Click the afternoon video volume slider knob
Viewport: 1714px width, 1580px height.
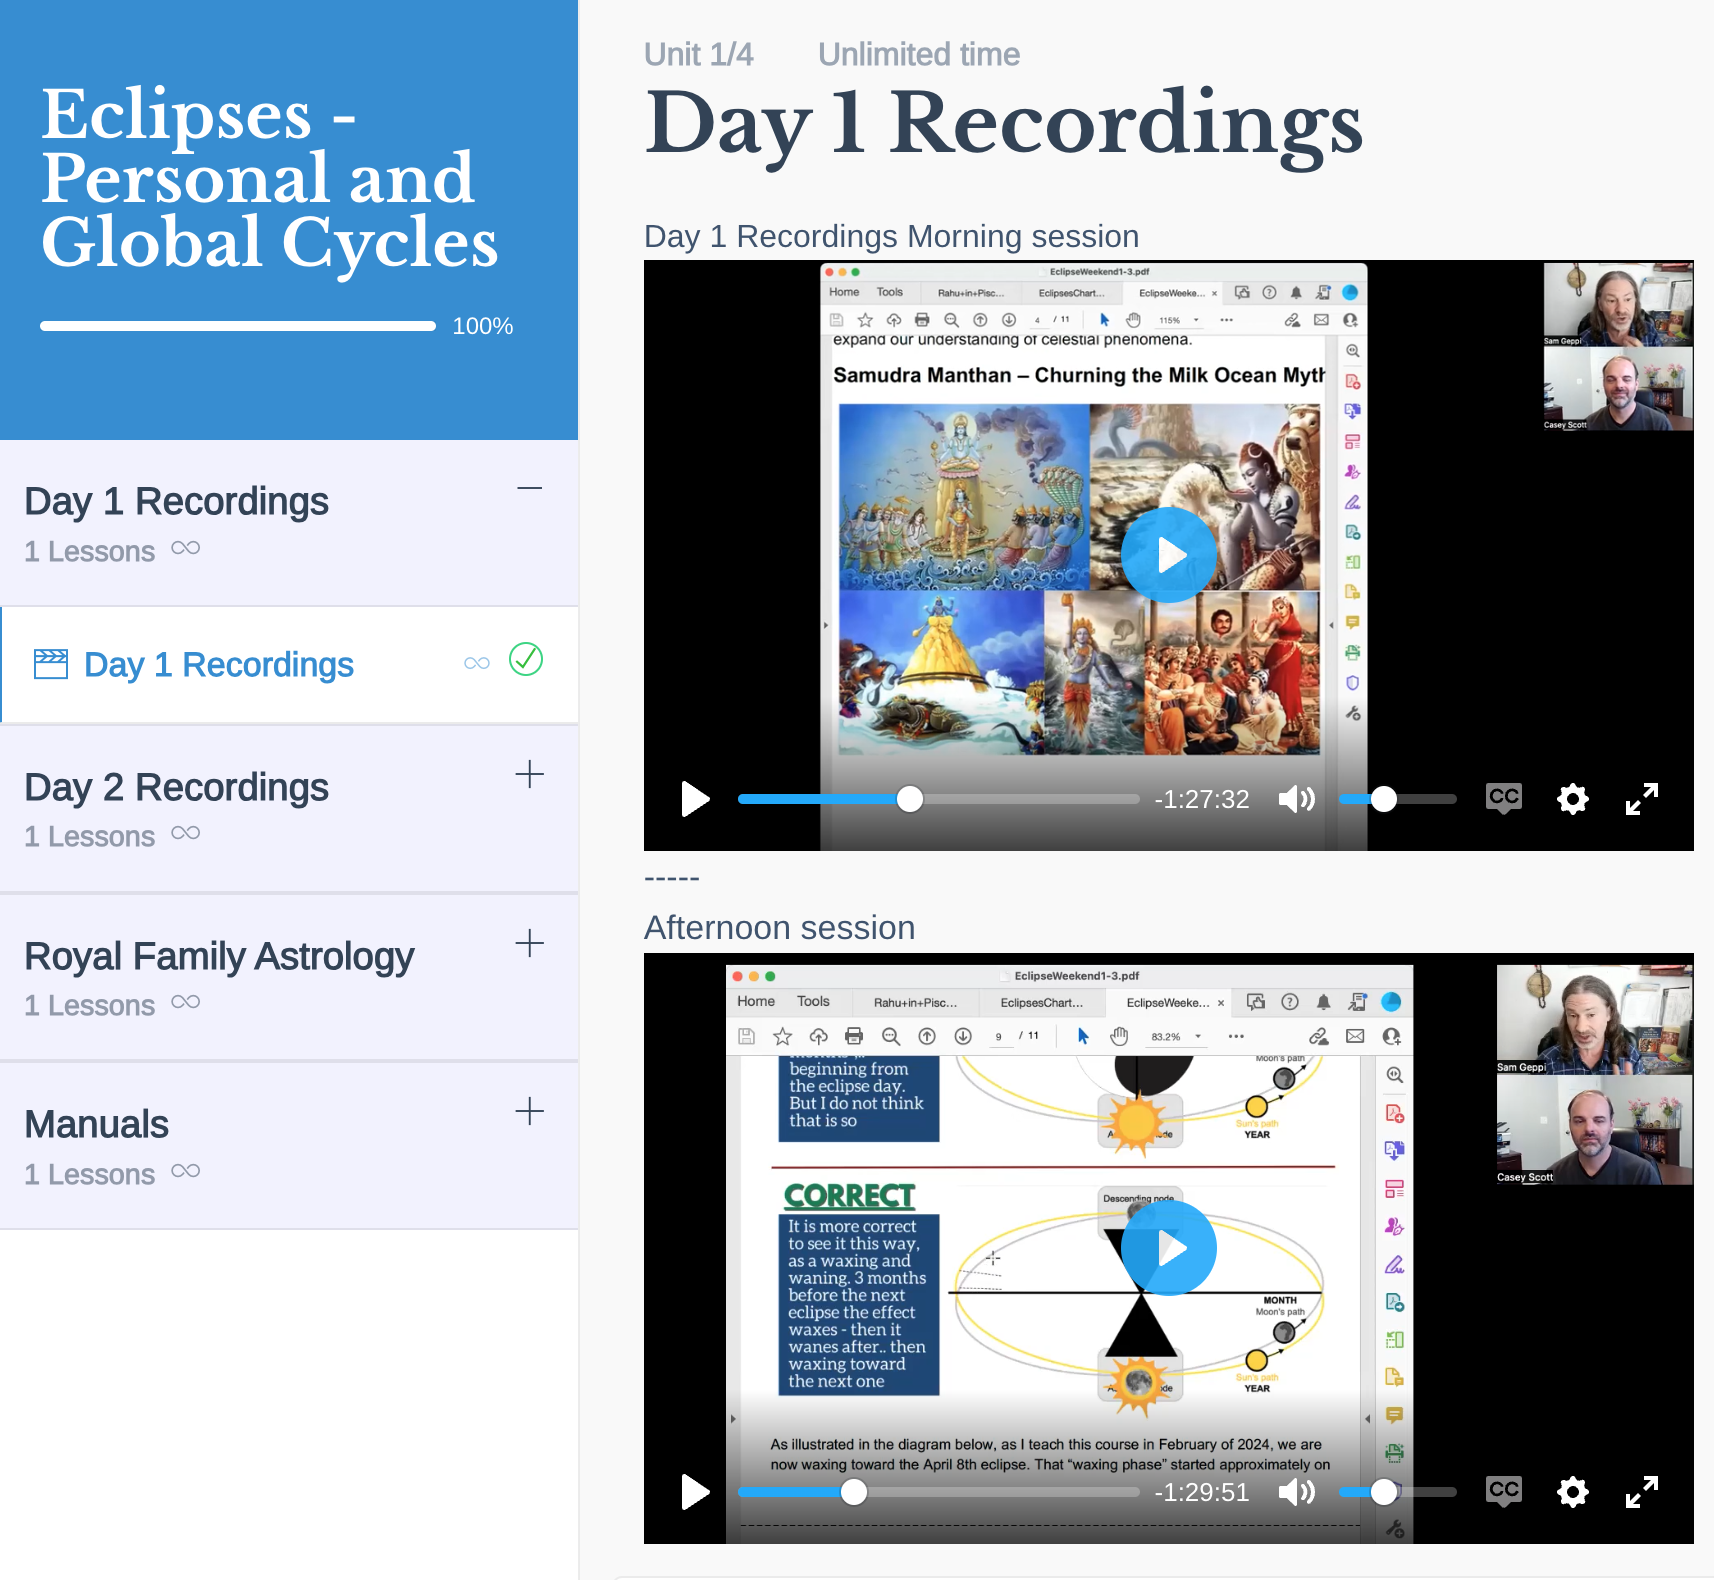click(x=1384, y=1492)
